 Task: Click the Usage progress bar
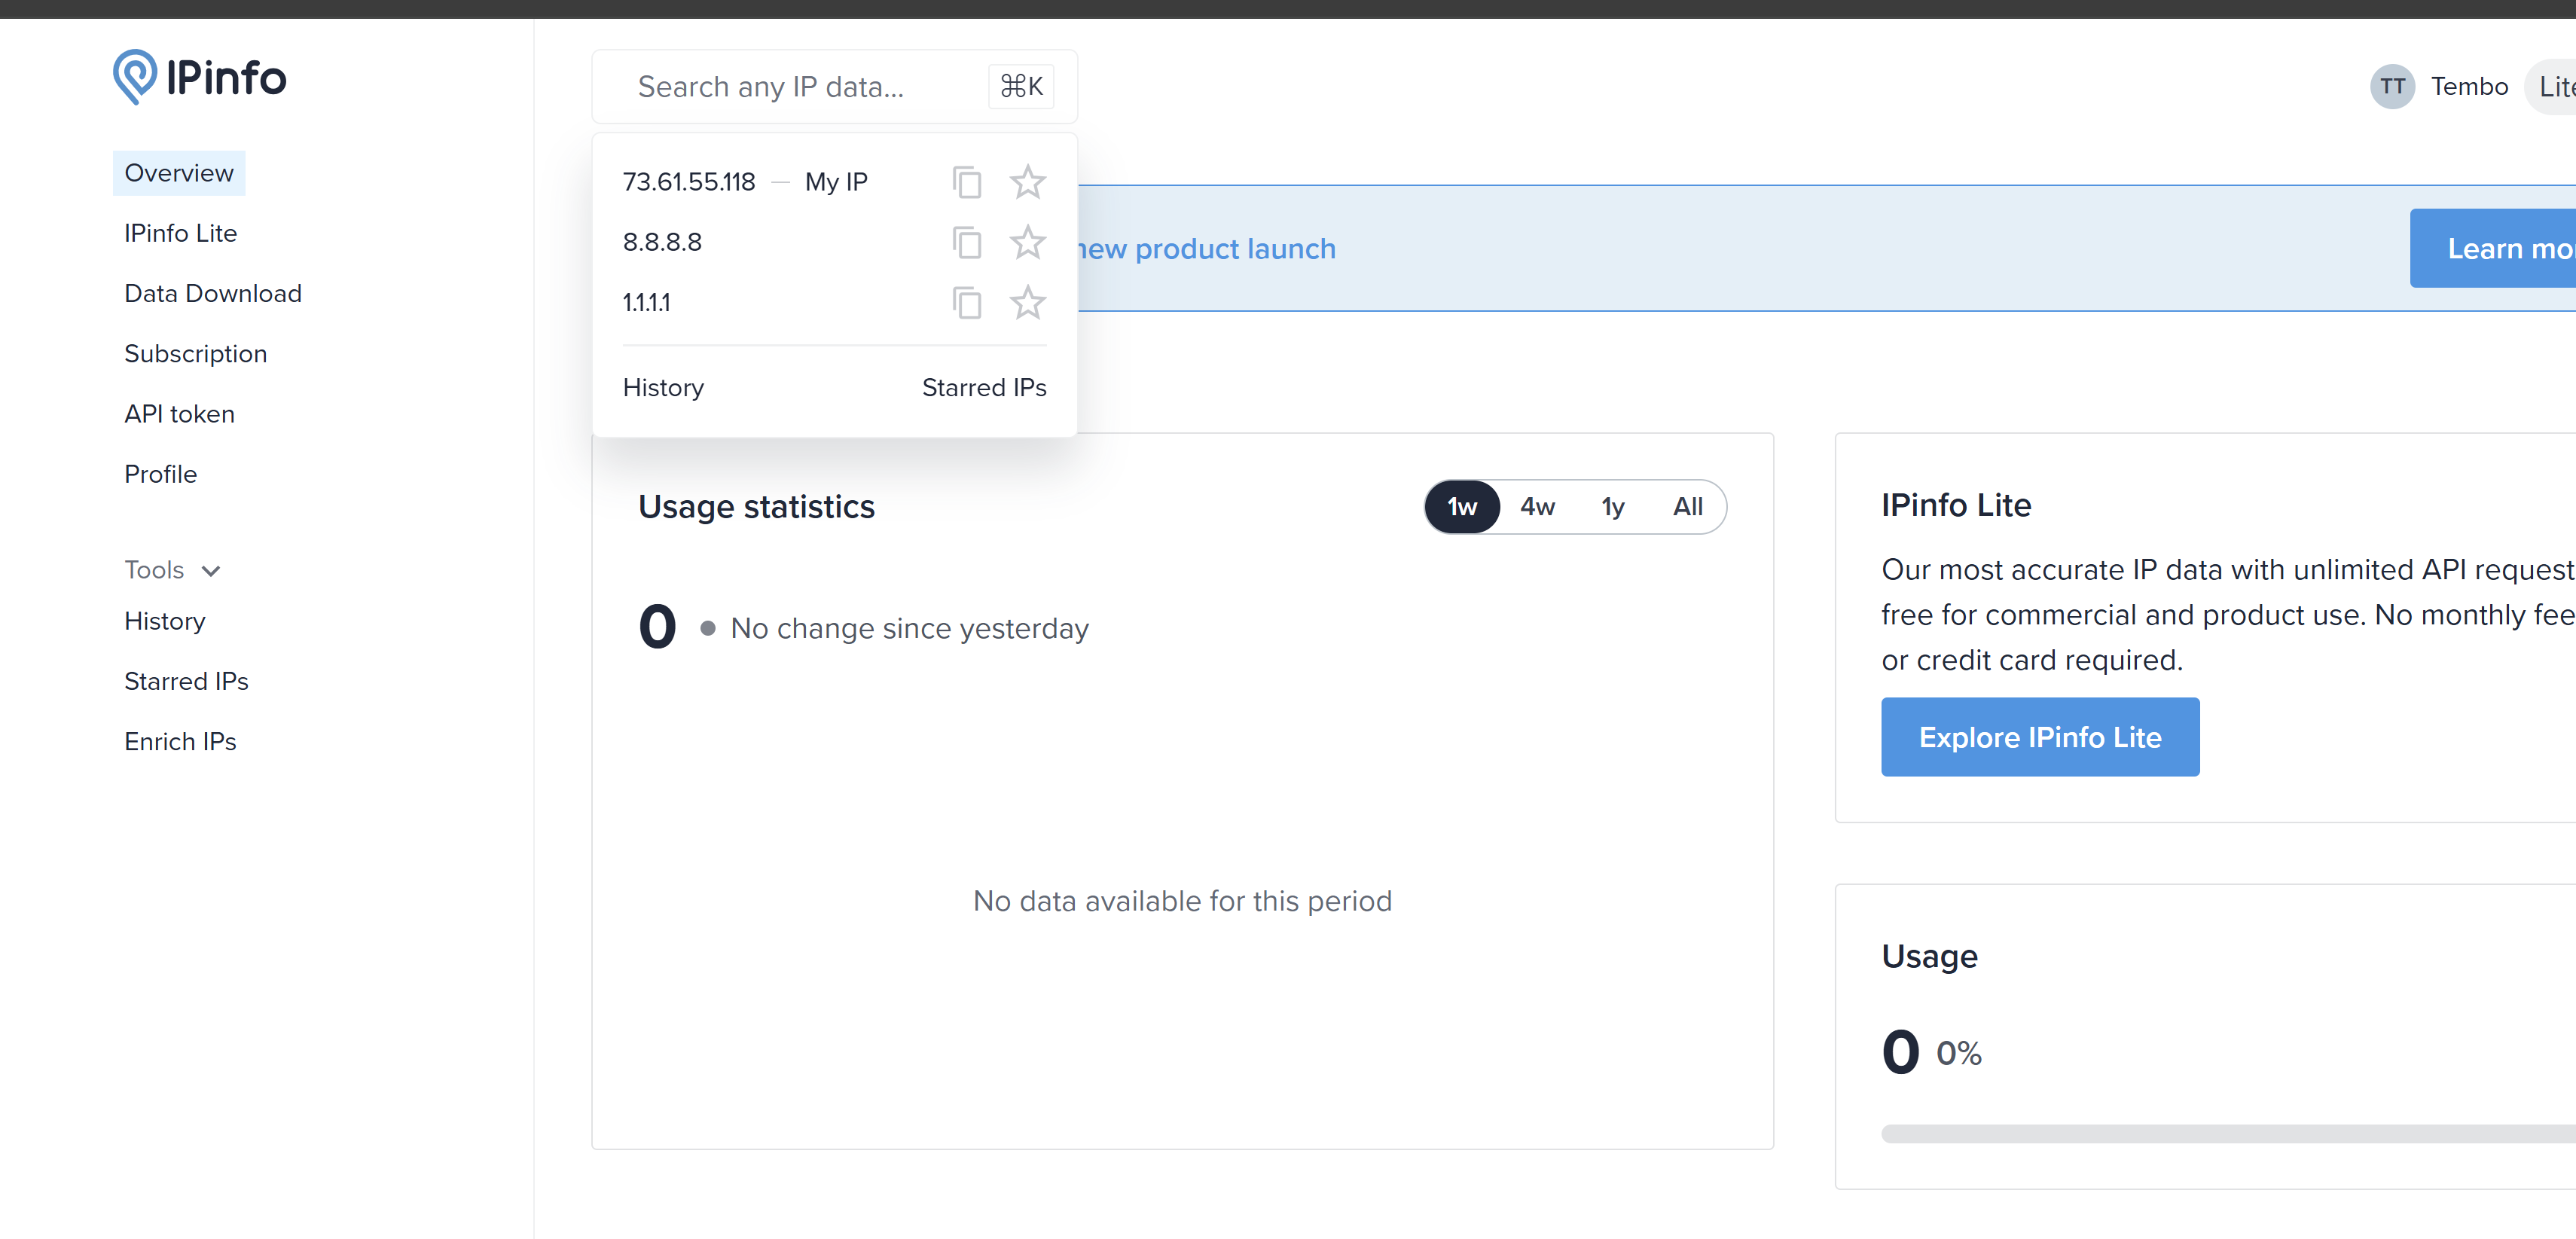pyautogui.click(x=2228, y=1134)
